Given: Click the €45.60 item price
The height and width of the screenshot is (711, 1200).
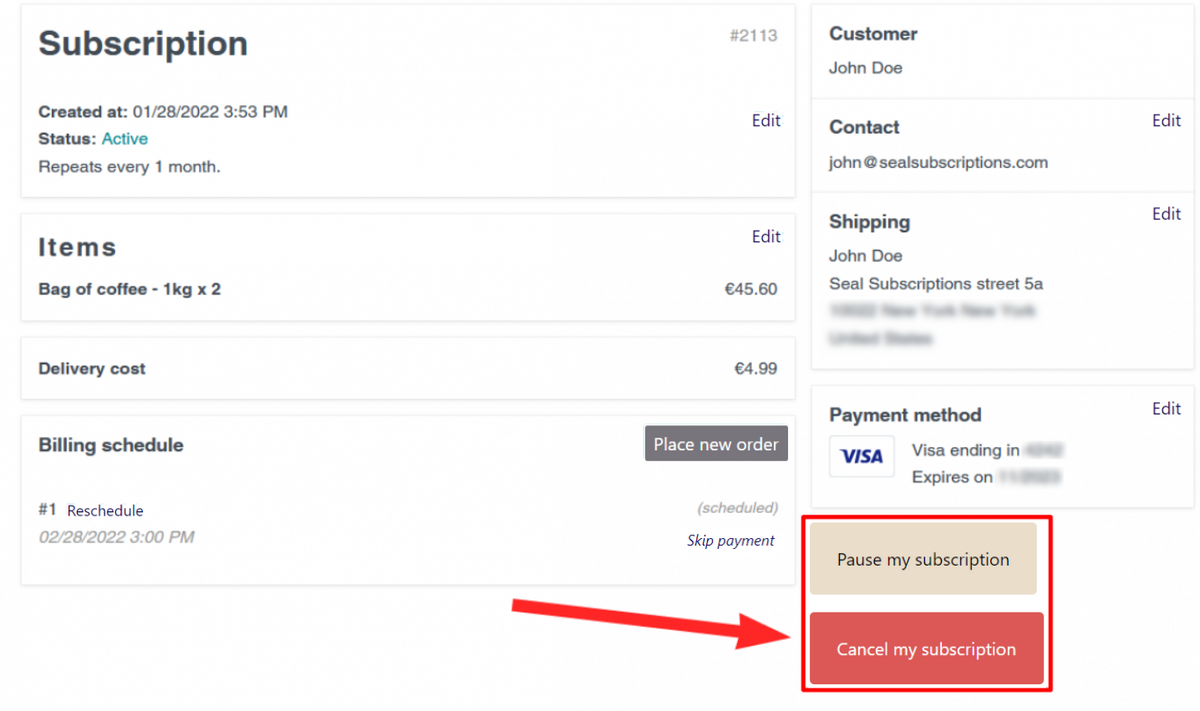Looking at the screenshot, I should [x=750, y=289].
